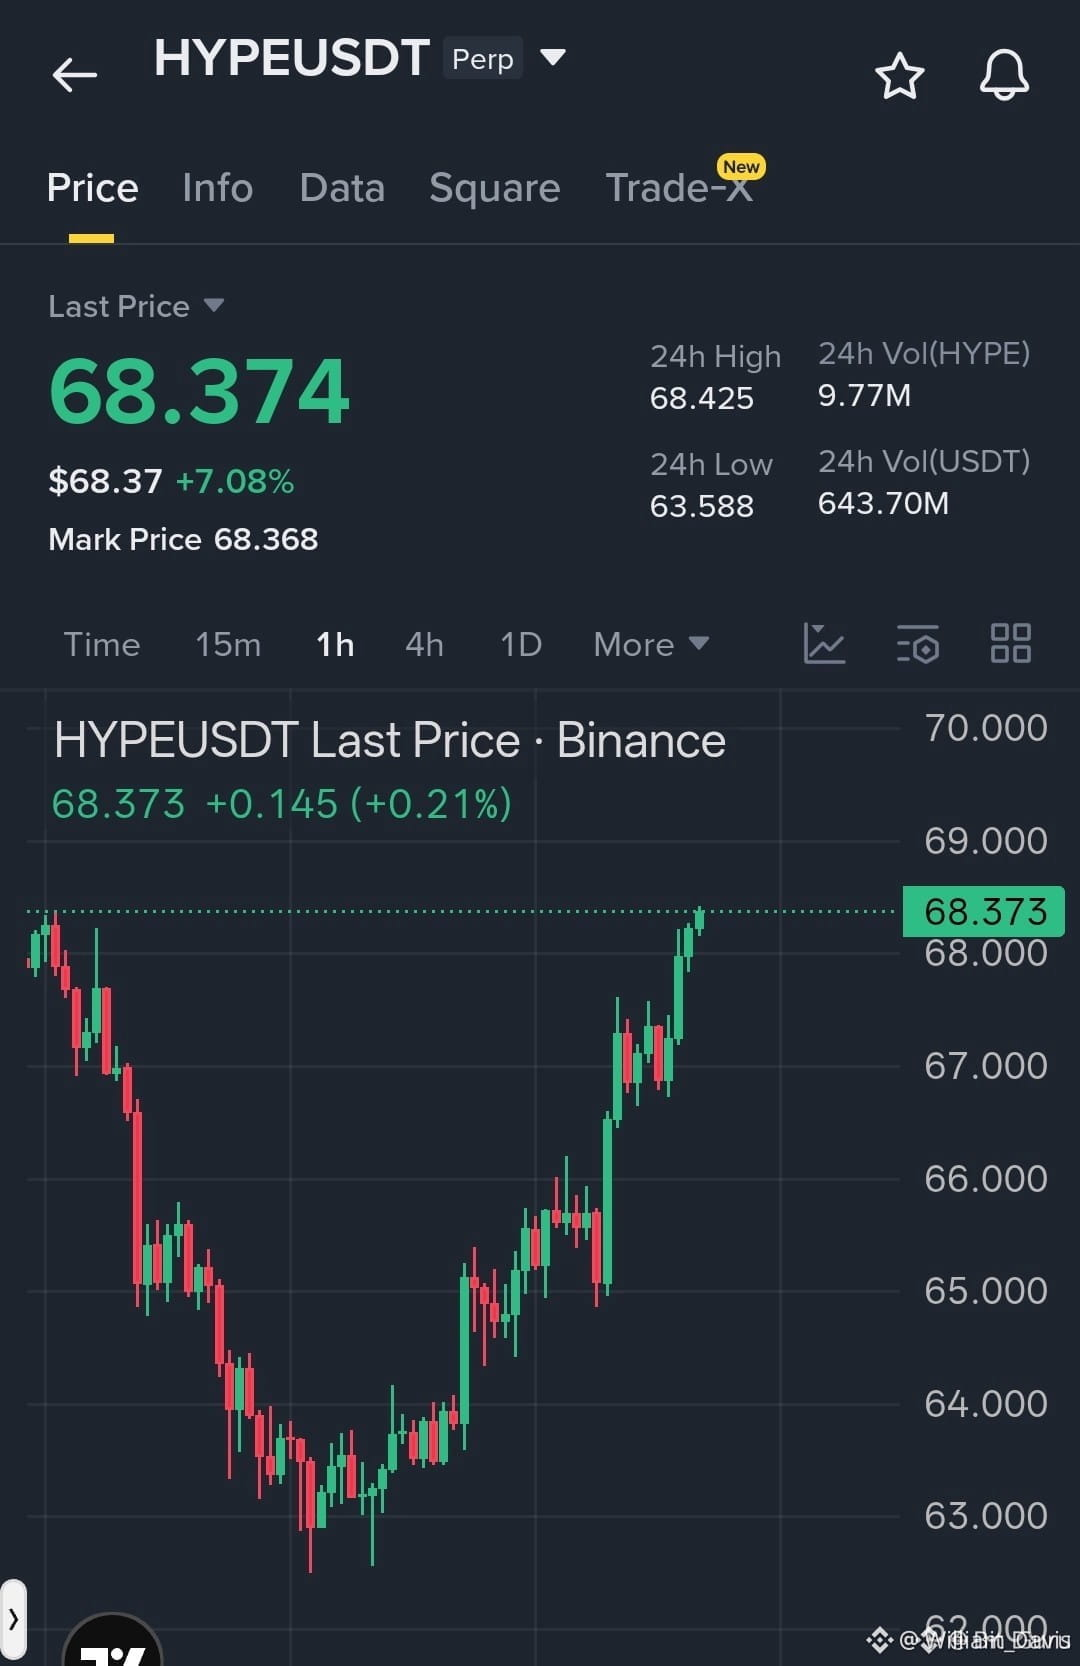This screenshot has height=1666, width=1080.
Task: Open the Trade-X tab
Action: [x=680, y=188]
